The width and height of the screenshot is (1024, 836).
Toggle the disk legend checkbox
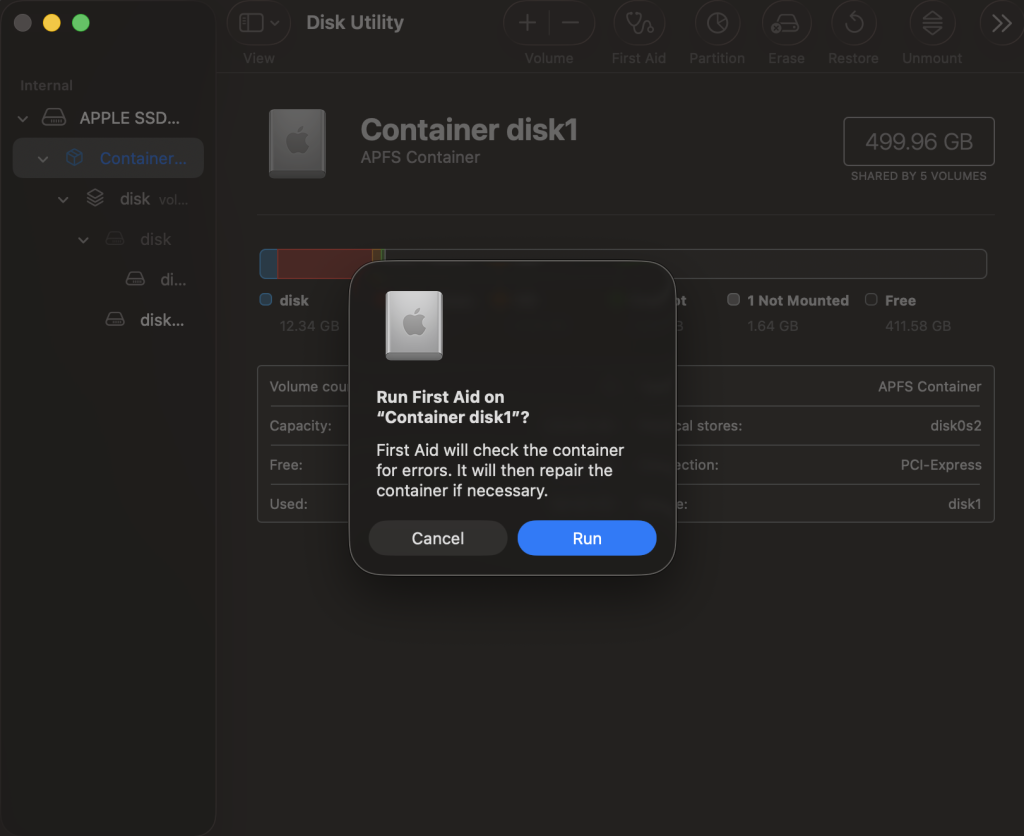(x=266, y=300)
